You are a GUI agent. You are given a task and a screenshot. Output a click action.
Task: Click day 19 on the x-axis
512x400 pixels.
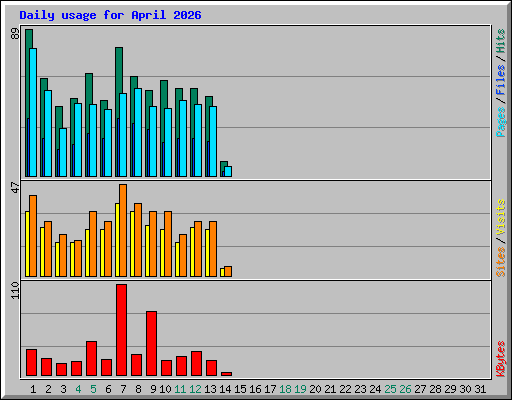[300, 389]
